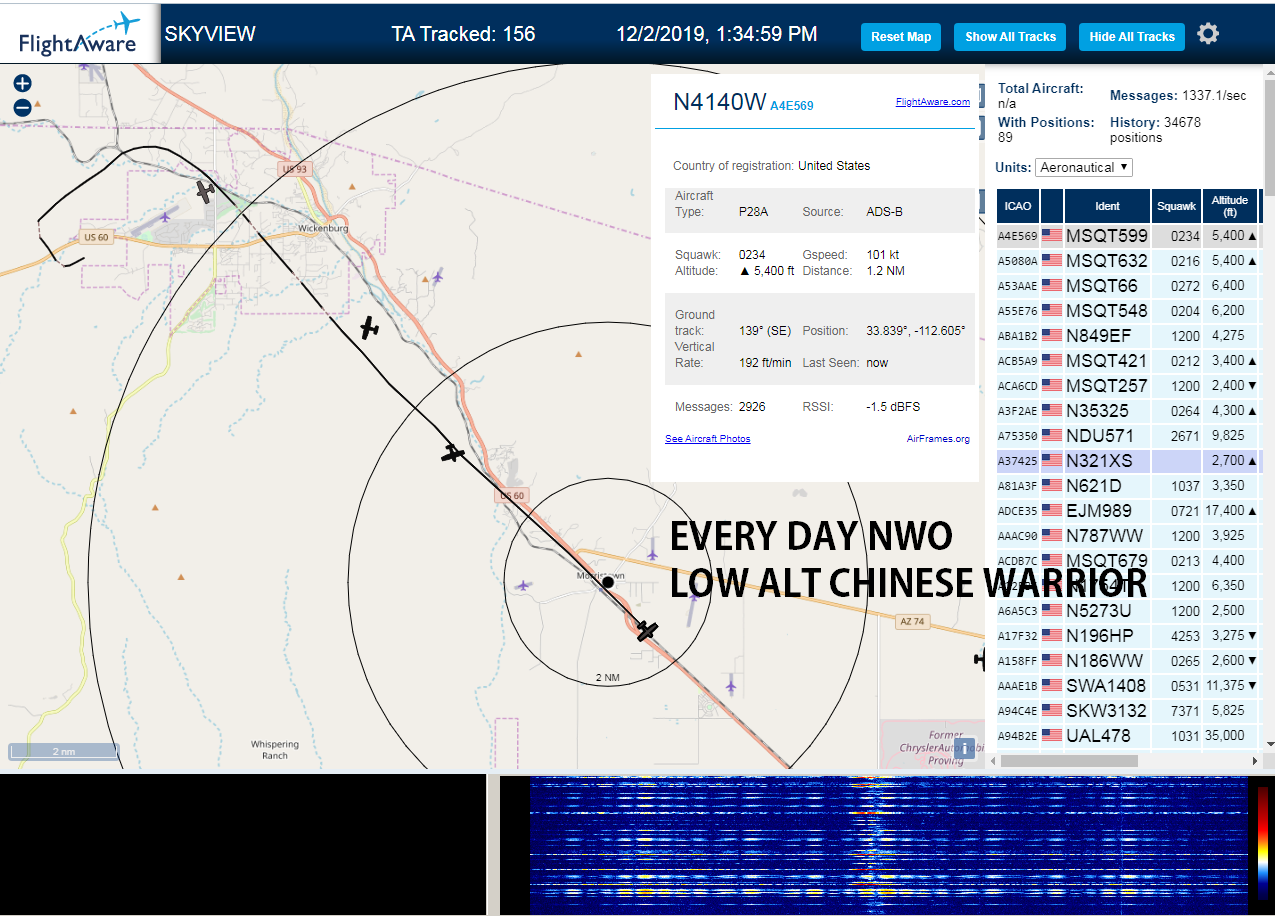Image resolution: width=1275 pixels, height=917 pixels.
Task: Click the horizontal scrollbar under aircraft table
Action: pyautogui.click(x=1069, y=761)
